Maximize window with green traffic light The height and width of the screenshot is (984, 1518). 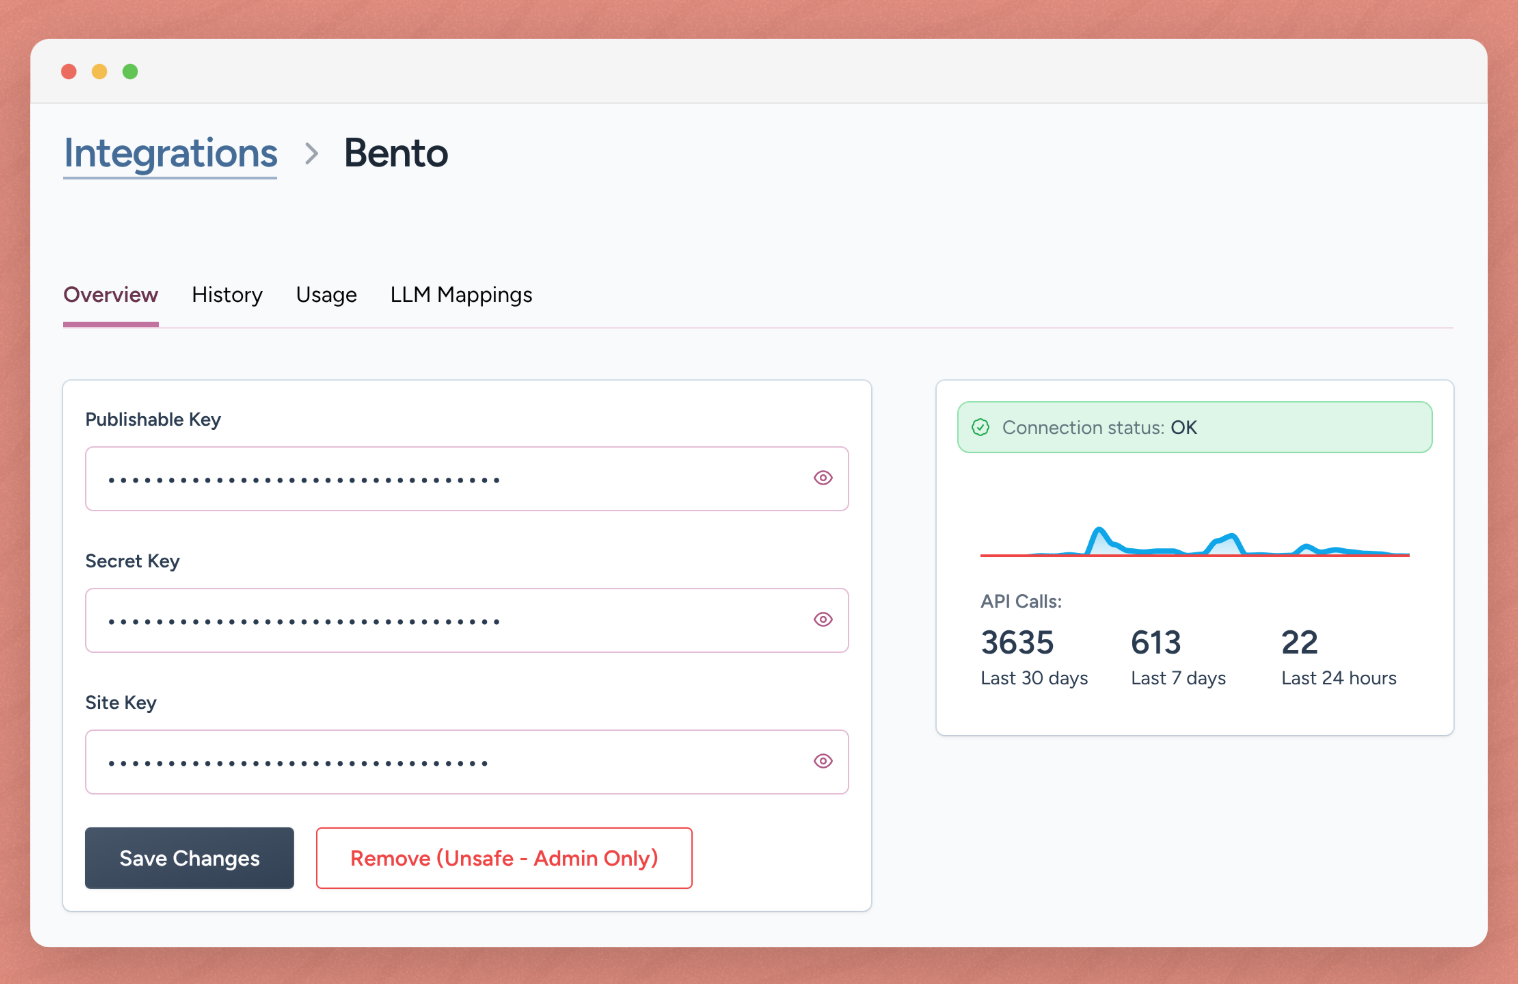pos(130,71)
